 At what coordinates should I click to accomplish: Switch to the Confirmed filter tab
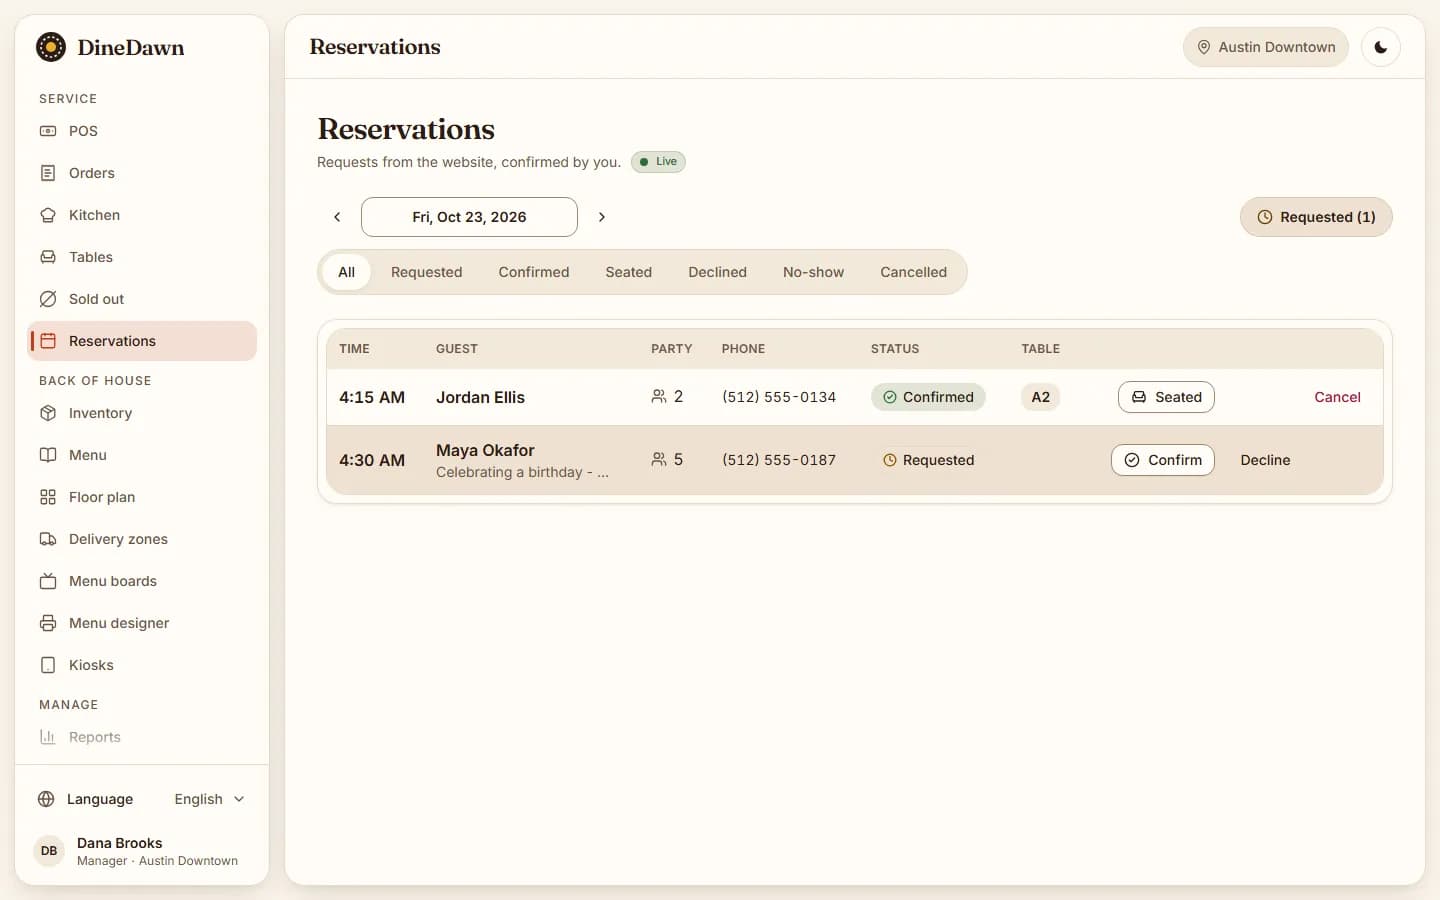point(534,272)
